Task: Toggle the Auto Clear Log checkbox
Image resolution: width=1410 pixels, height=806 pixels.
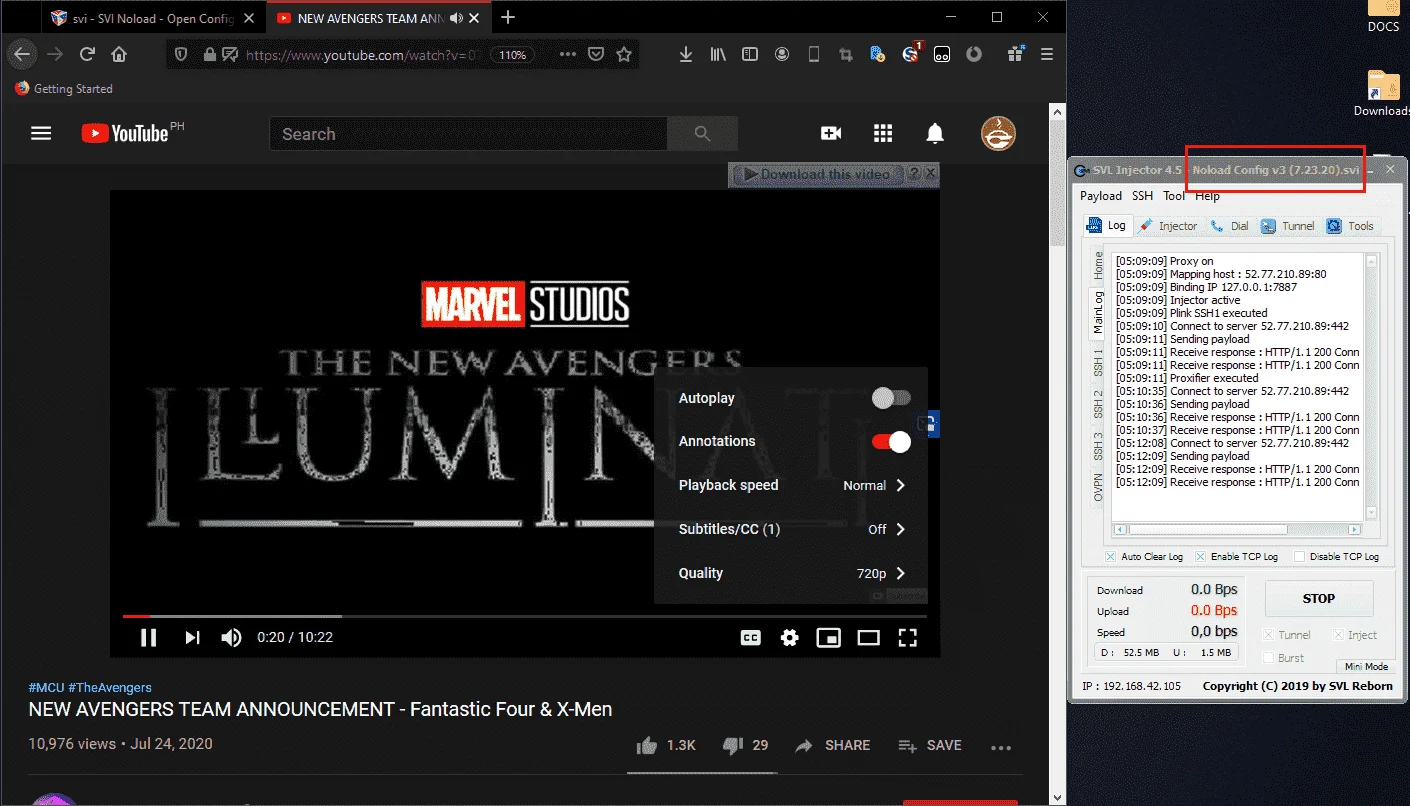Action: coord(1110,557)
